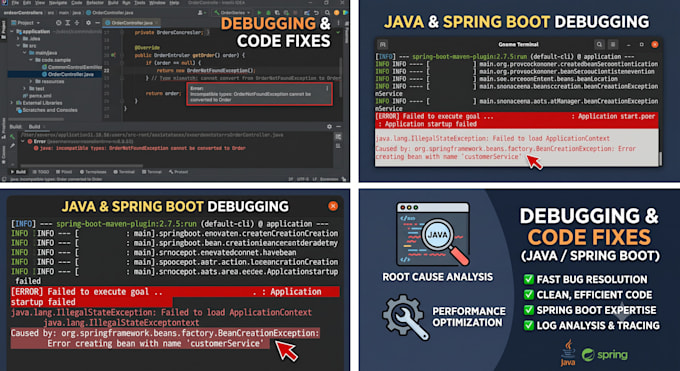The image size is (680, 371).
Task: Collapse the application root folder arrow
Action: click(12, 31)
